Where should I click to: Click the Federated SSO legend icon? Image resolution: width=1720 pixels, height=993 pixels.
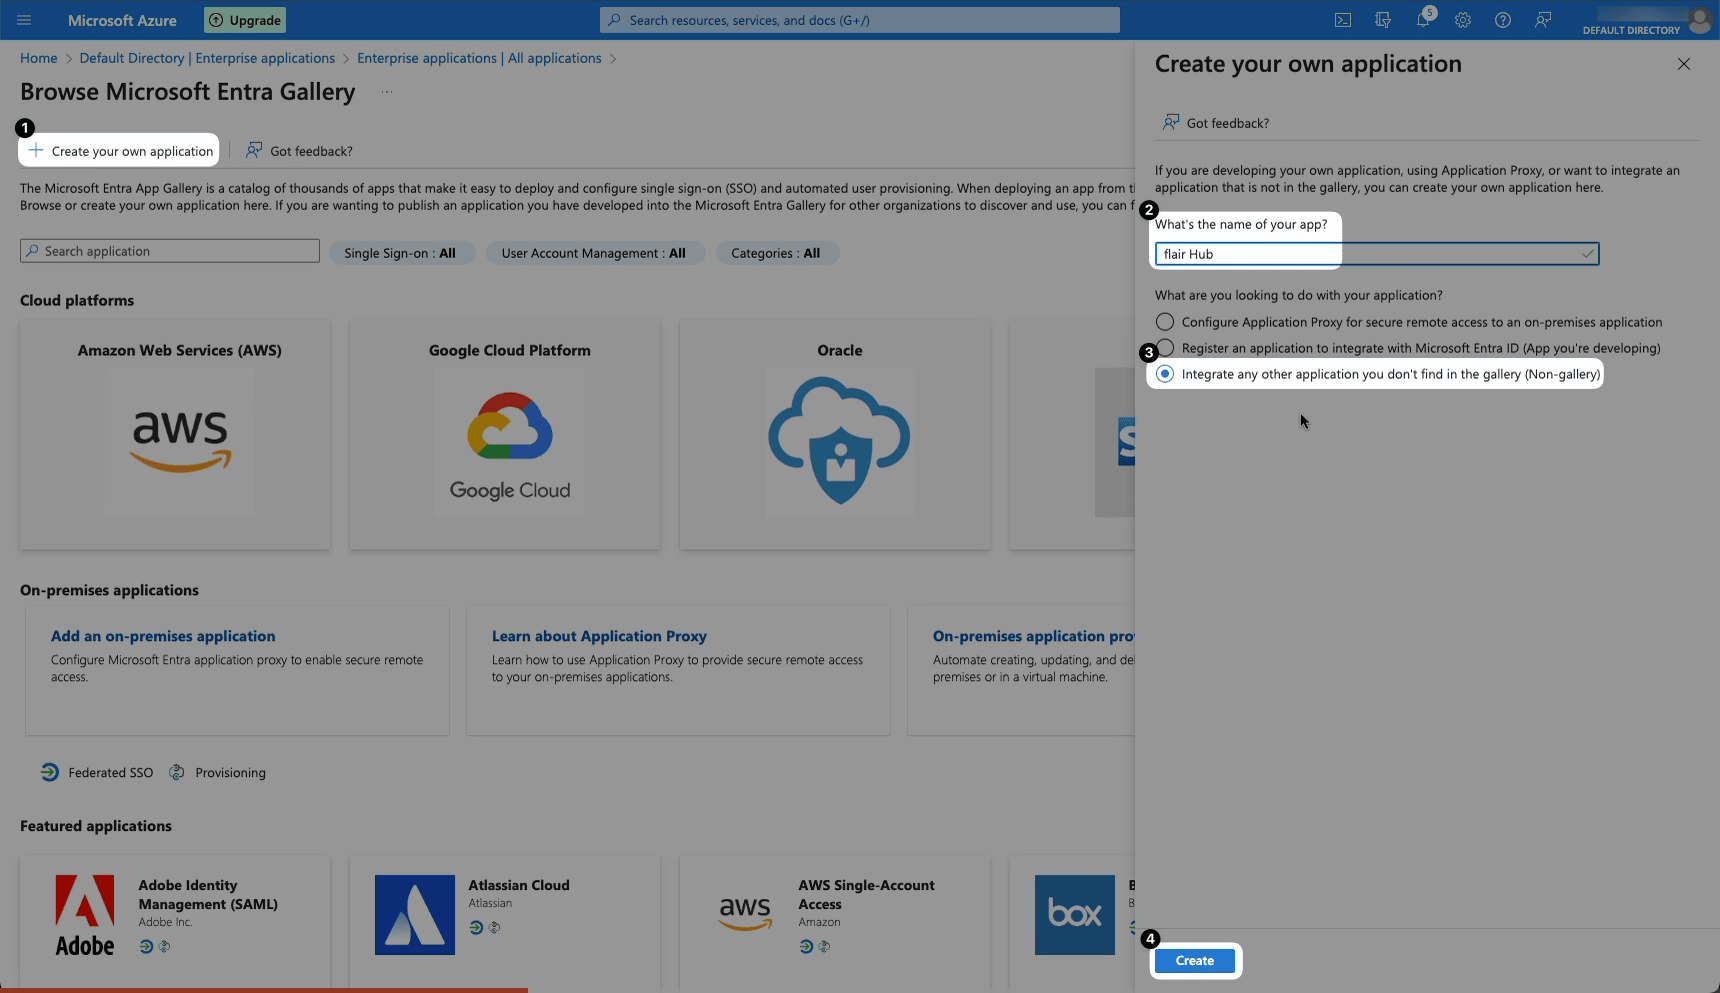click(x=49, y=772)
